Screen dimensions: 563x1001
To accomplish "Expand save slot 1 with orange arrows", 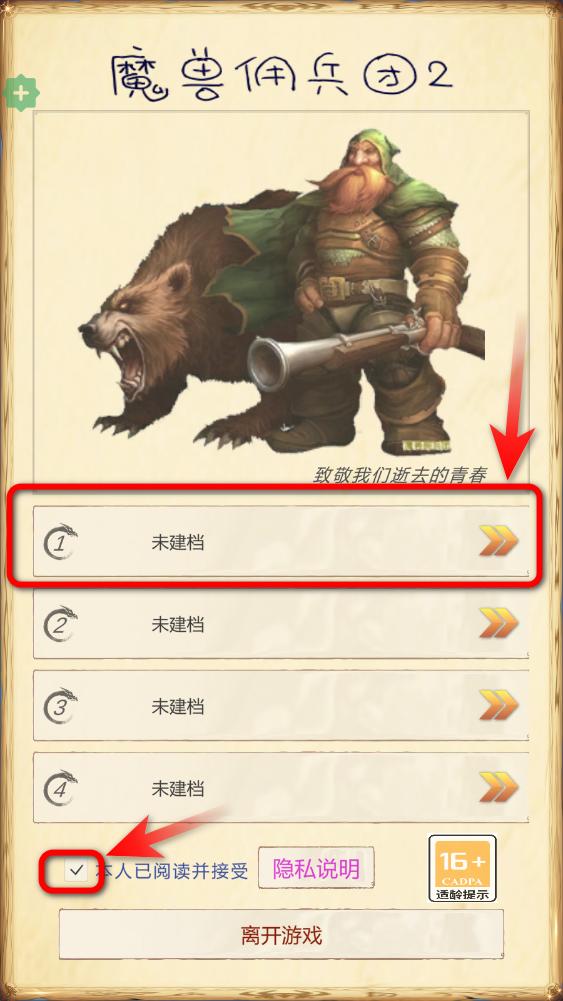I will 499,542.
